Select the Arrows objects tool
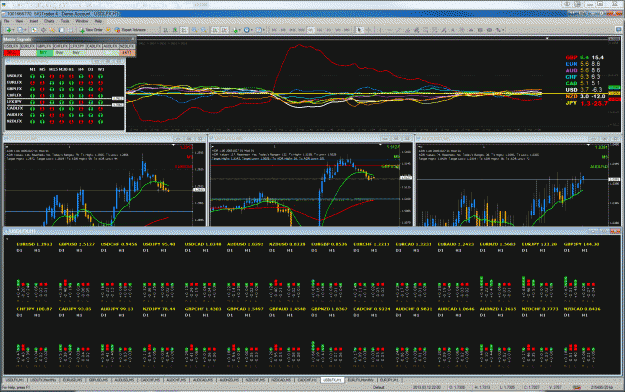The height and width of the screenshot is (392, 625). 498,30
